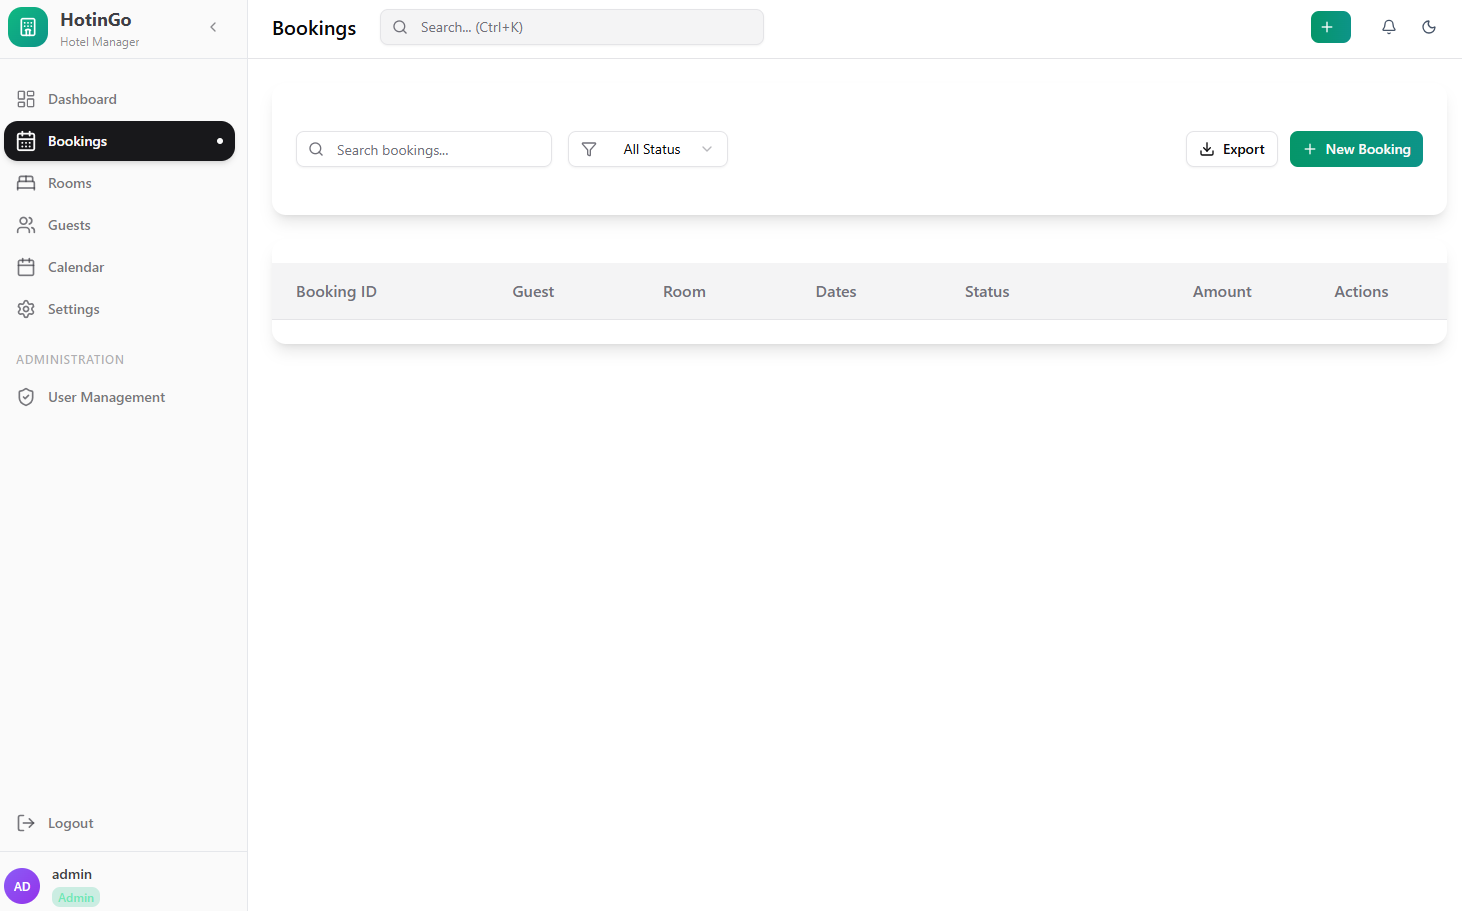Open User Management under Administration
This screenshot has width=1462, height=911.
tap(106, 396)
